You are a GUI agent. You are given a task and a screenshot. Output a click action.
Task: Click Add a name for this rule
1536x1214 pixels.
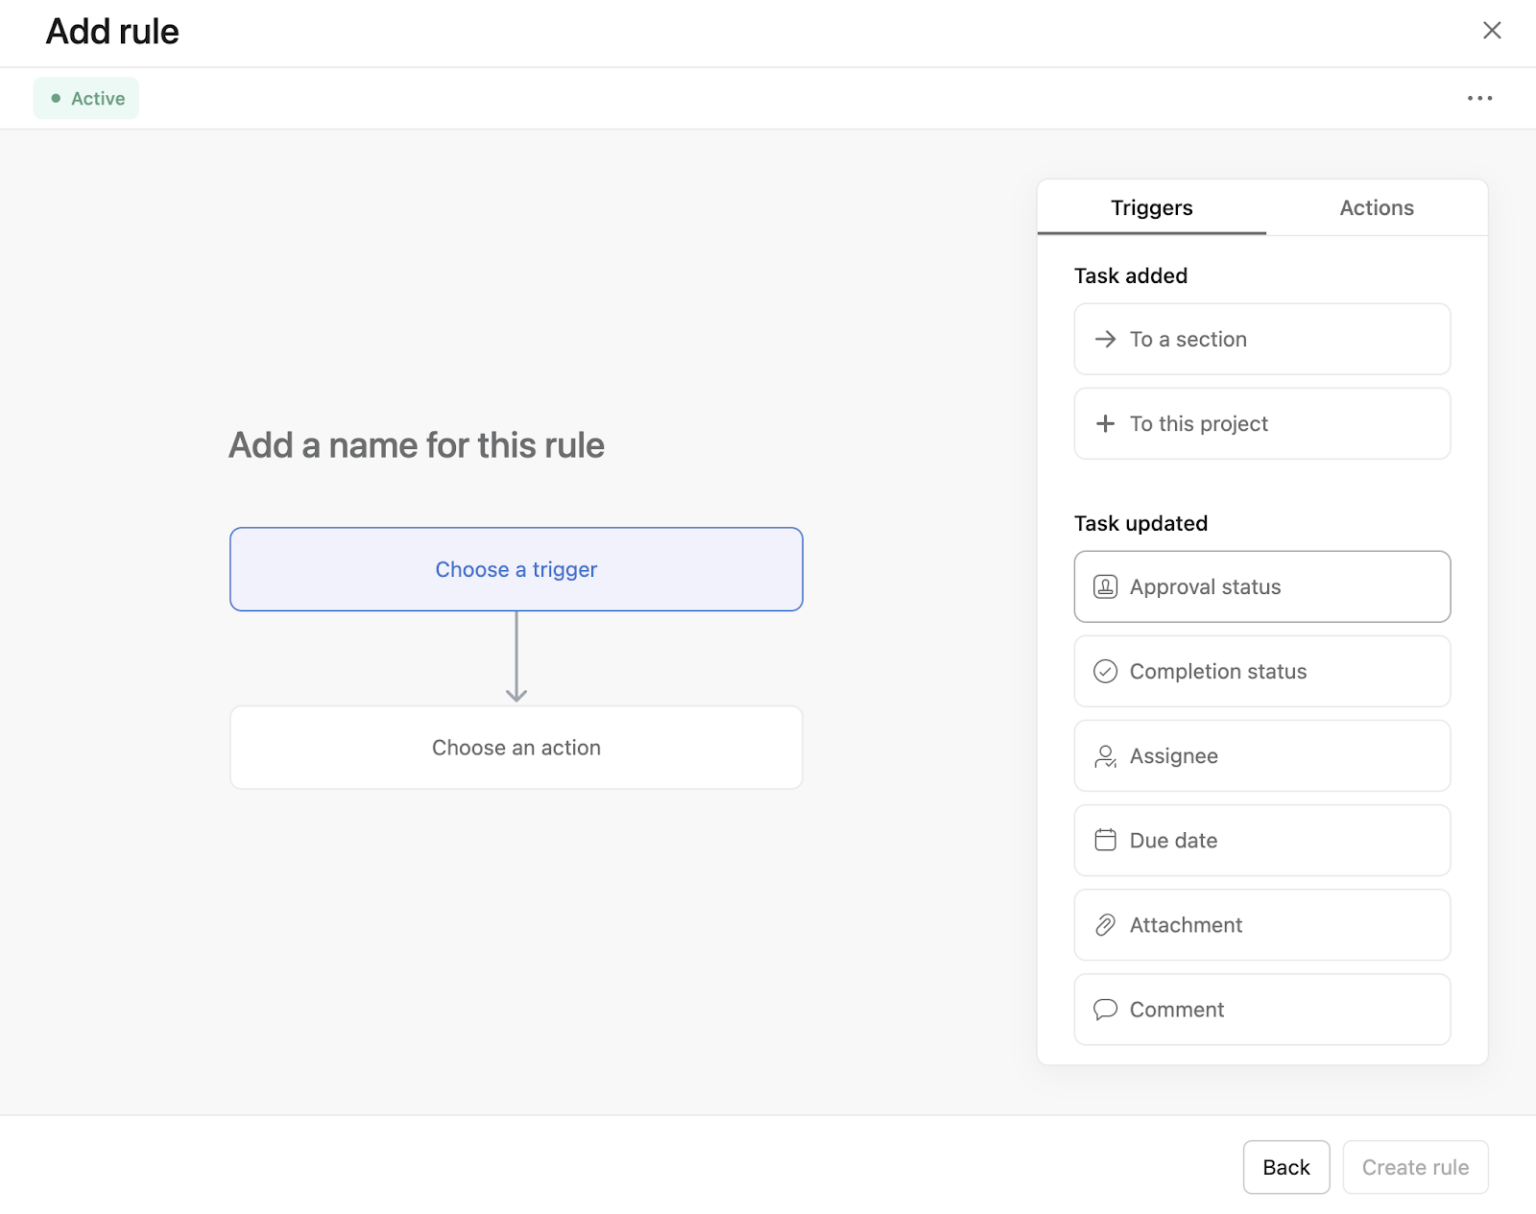417,445
